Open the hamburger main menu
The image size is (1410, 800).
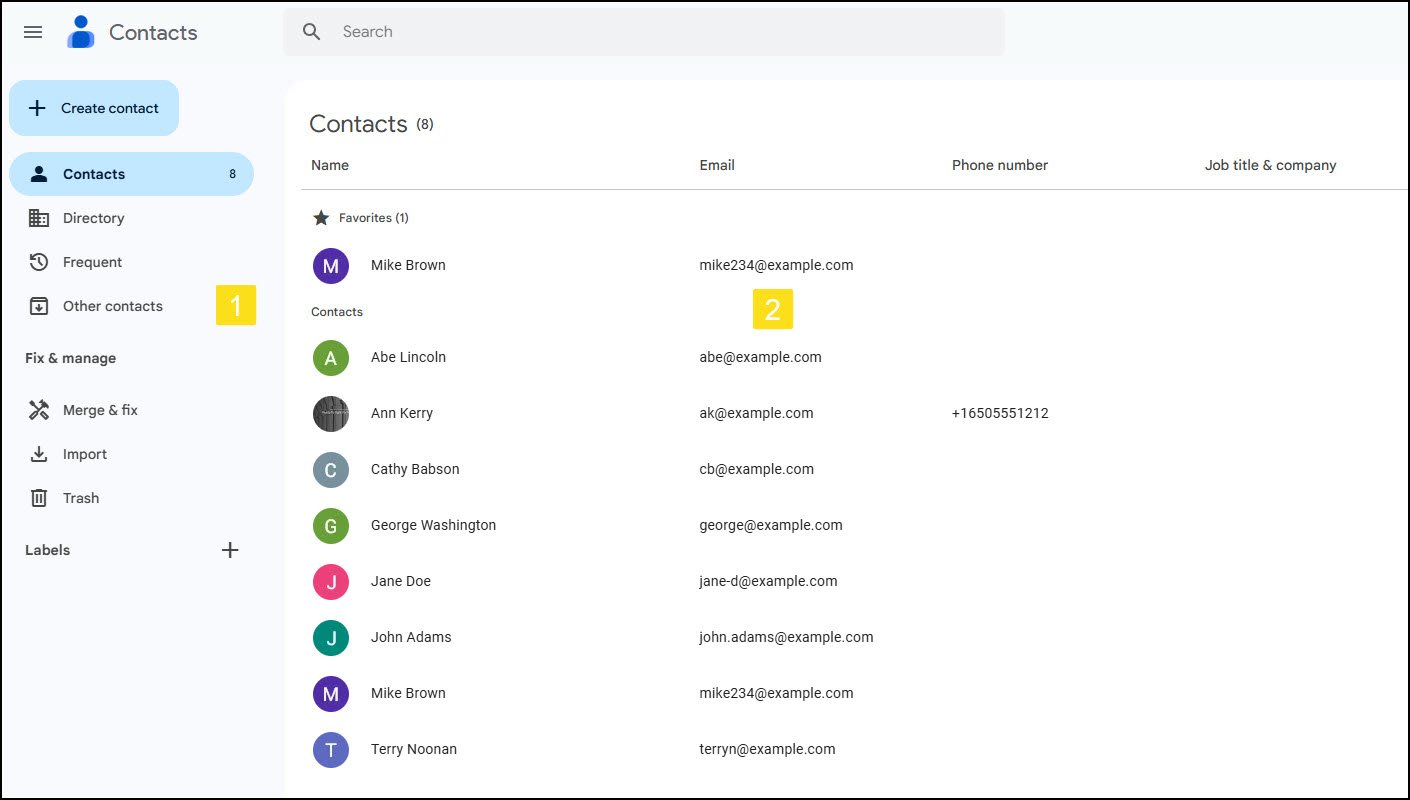33,32
